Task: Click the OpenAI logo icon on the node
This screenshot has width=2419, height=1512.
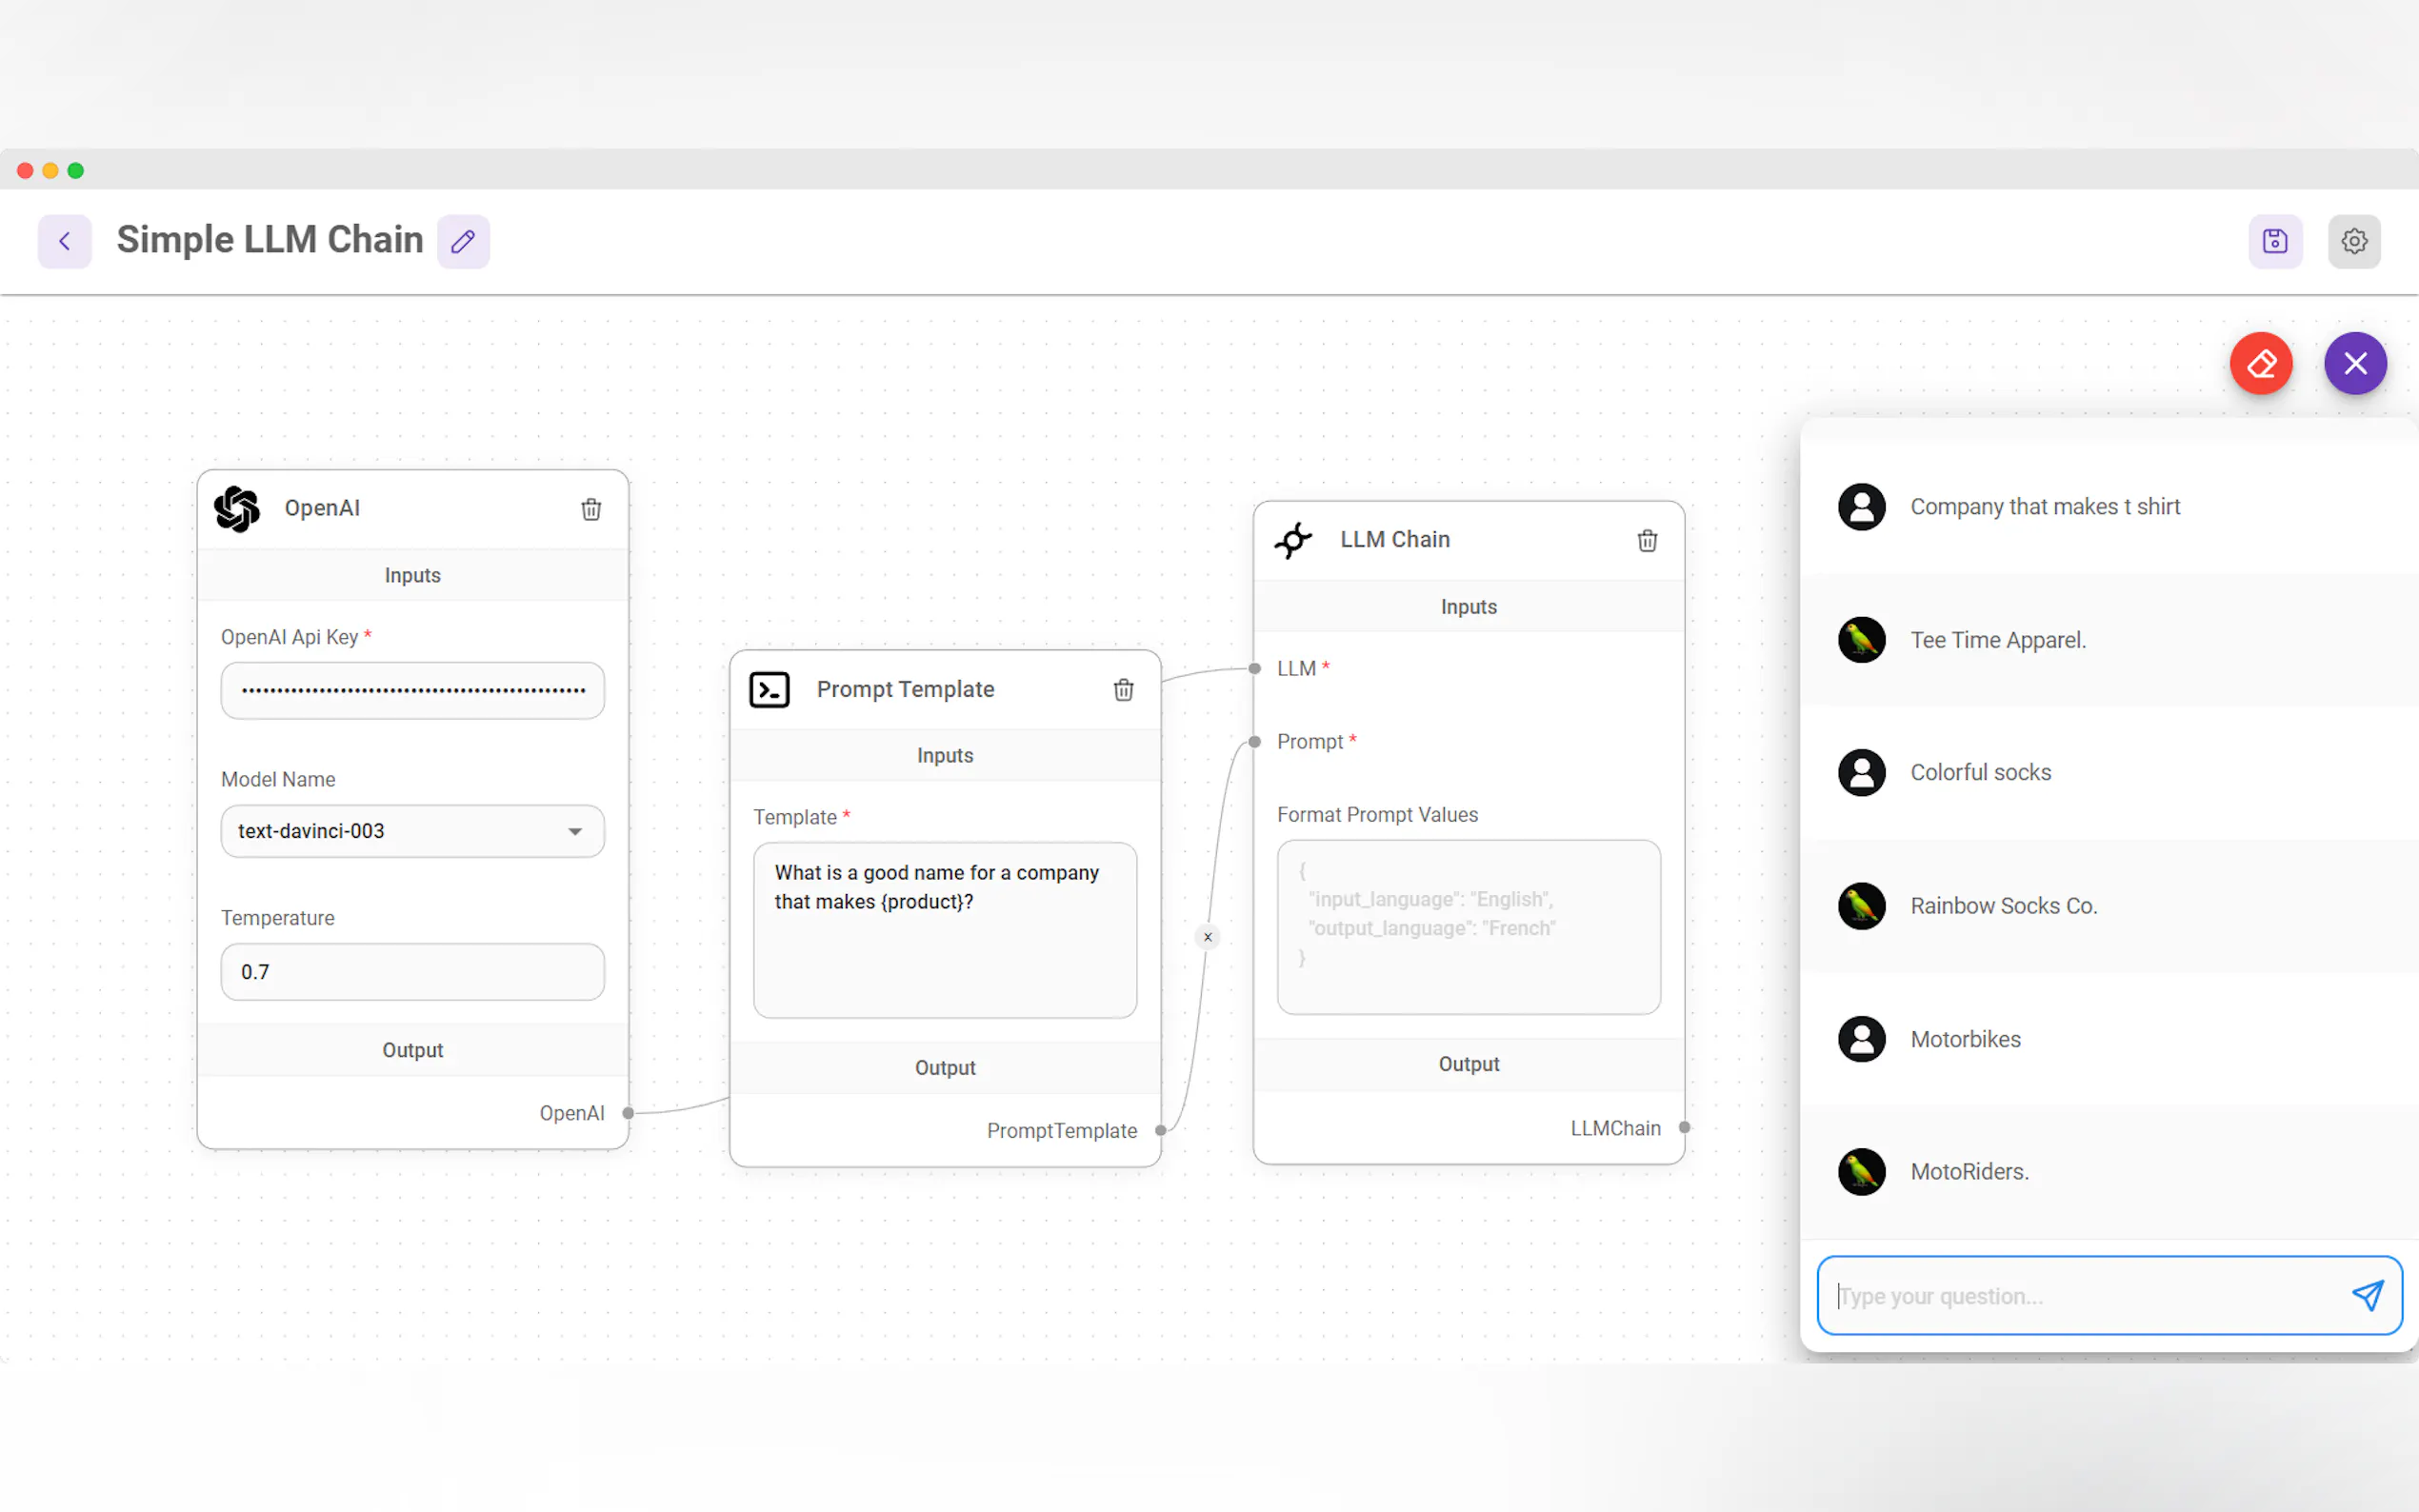Action: pyautogui.click(x=237, y=509)
